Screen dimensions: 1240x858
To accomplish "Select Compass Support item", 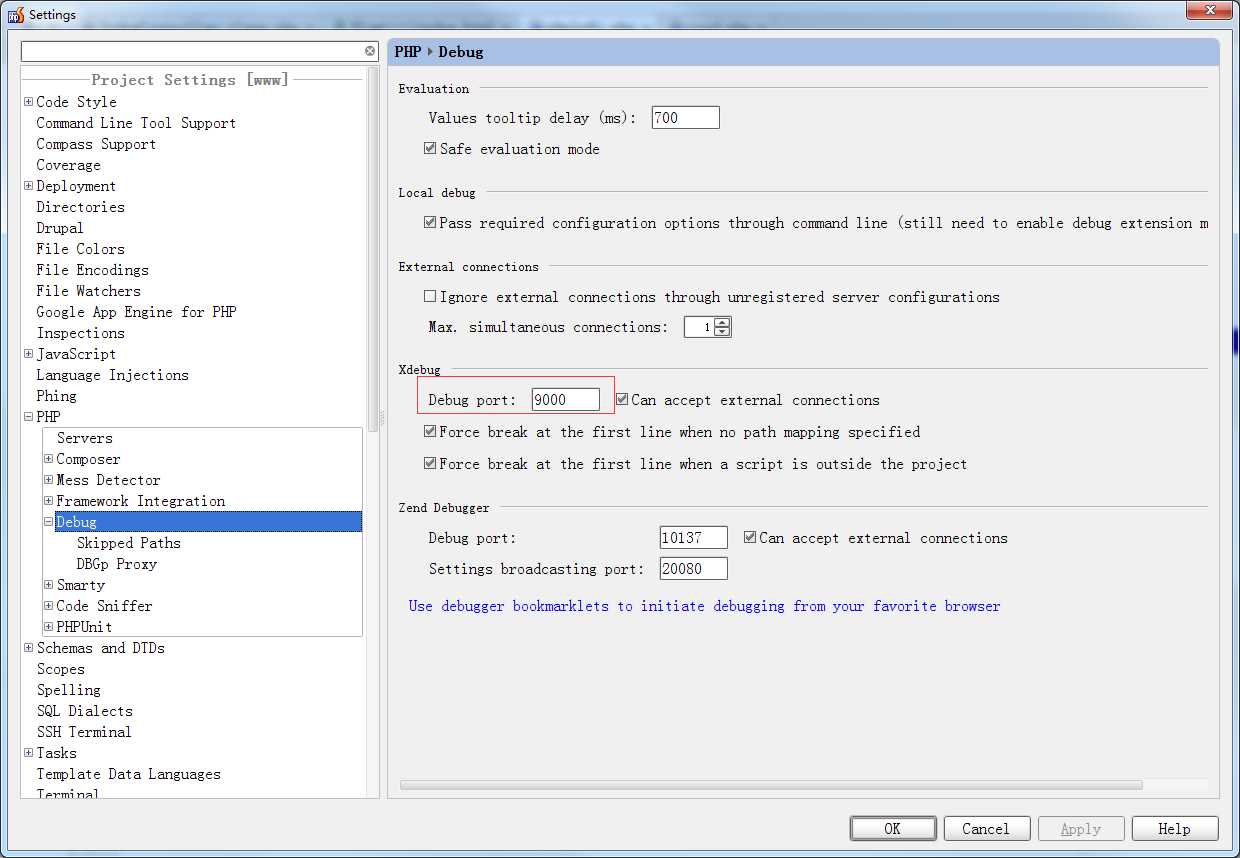I will point(96,143).
